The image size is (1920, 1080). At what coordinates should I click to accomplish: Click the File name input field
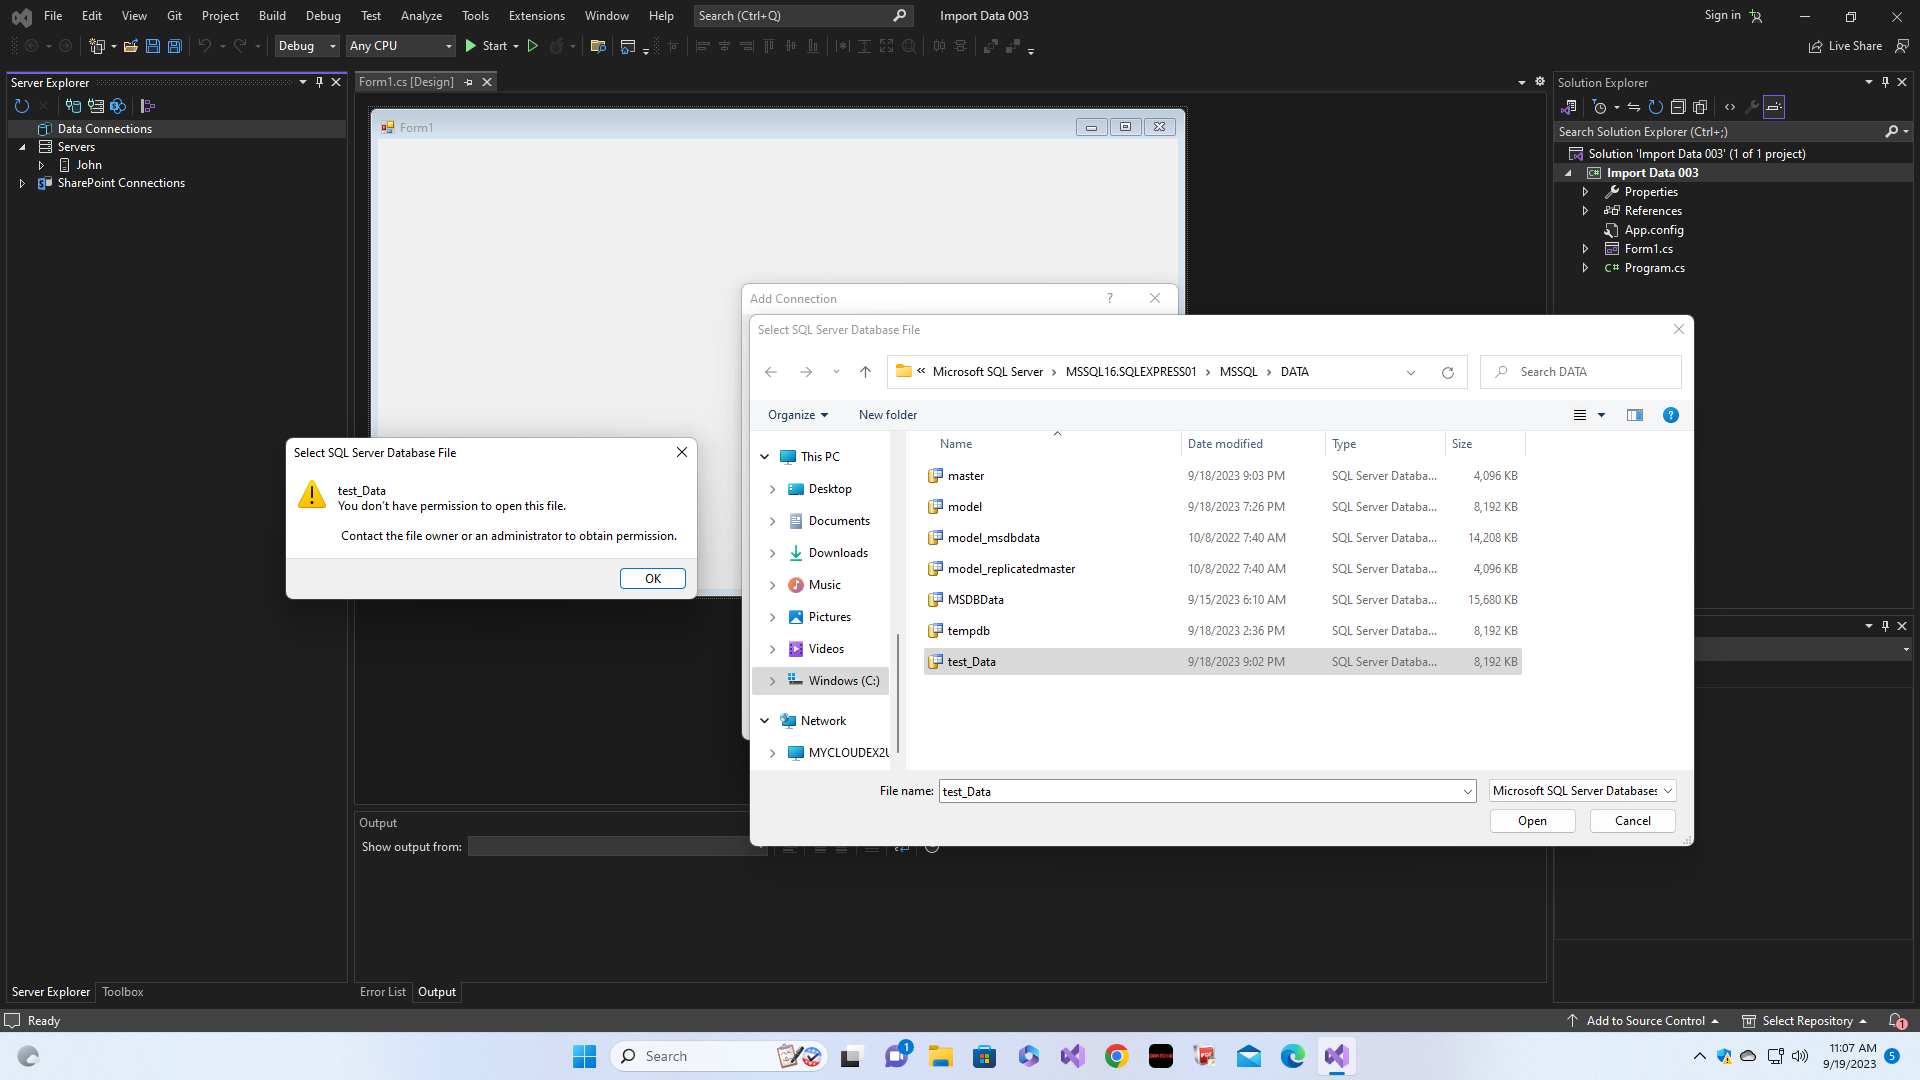[x=1199, y=792]
